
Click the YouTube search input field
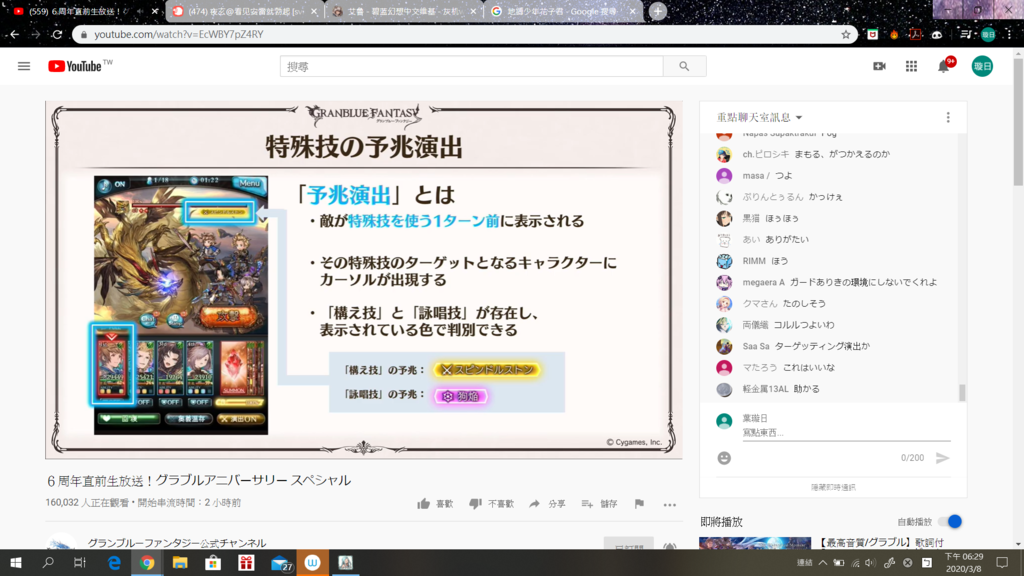[x=472, y=66]
